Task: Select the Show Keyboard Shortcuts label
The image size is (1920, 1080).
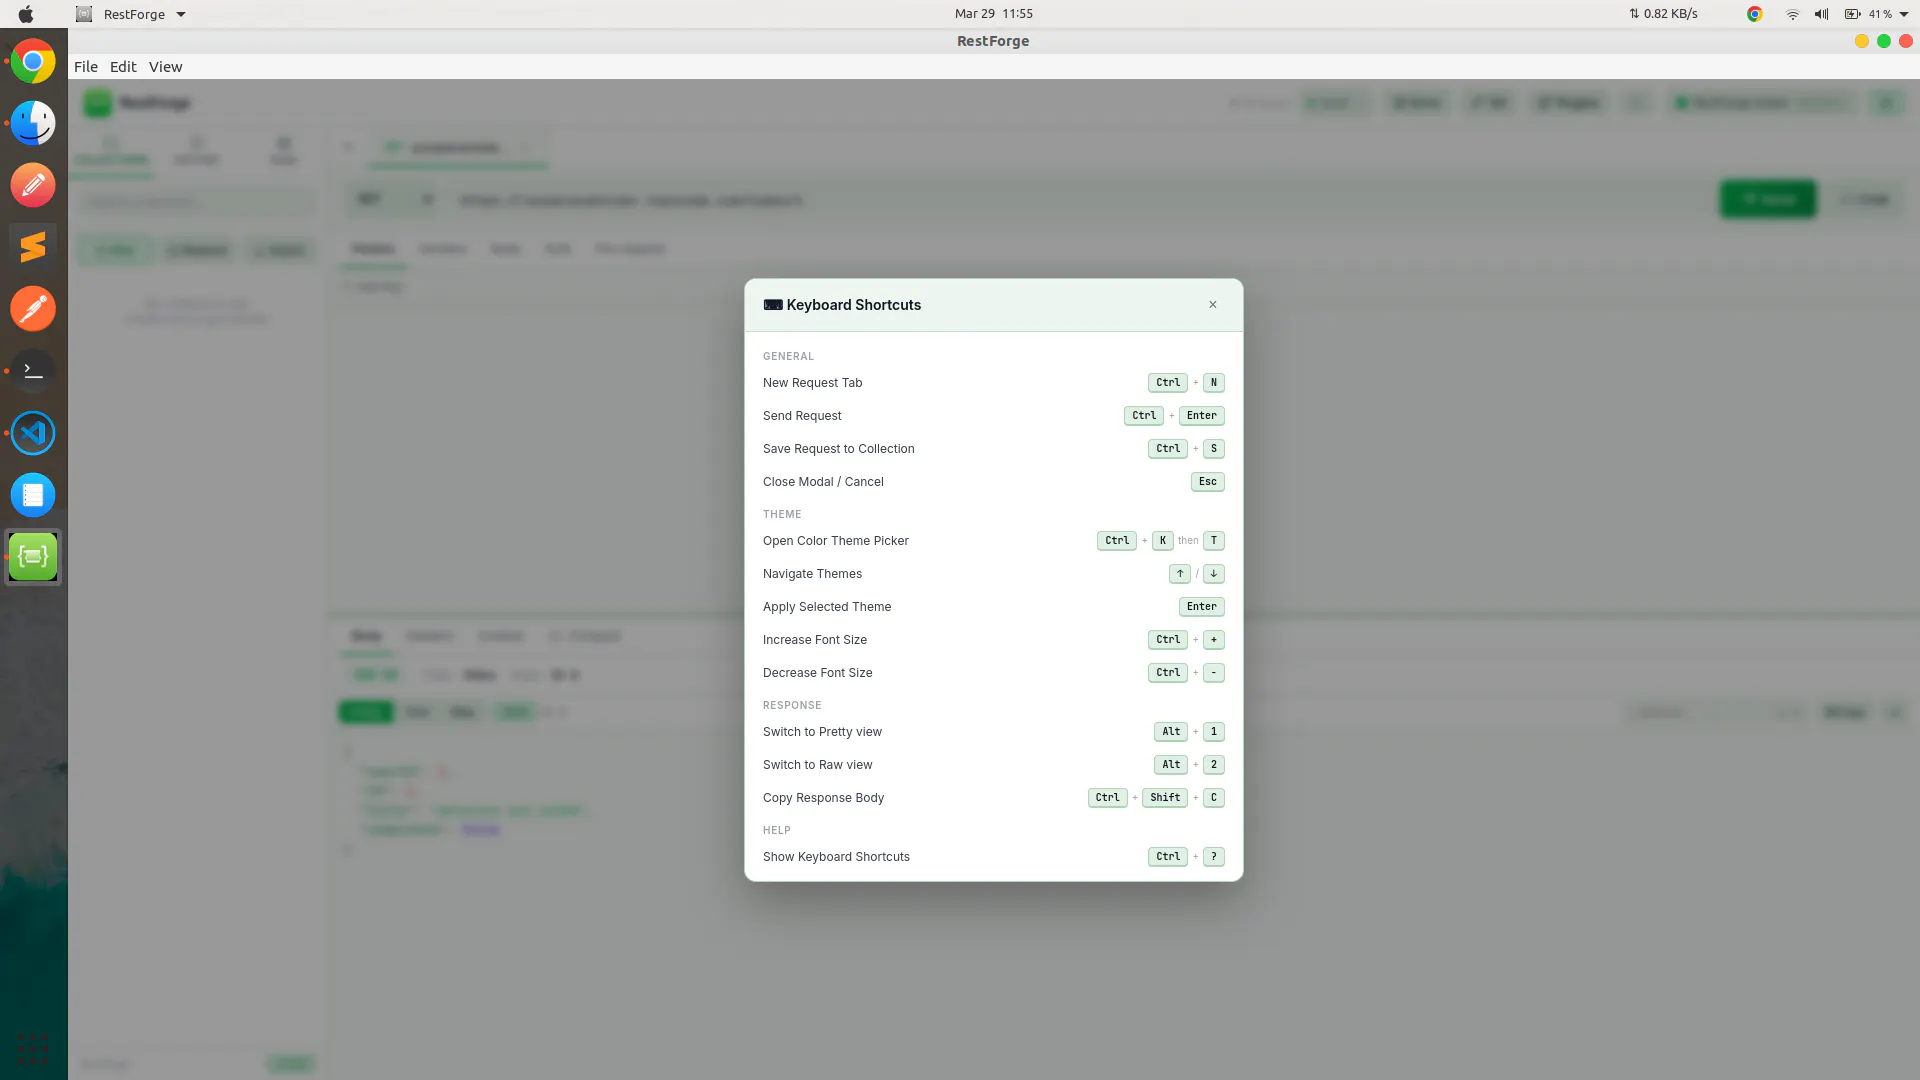Action: (x=836, y=857)
